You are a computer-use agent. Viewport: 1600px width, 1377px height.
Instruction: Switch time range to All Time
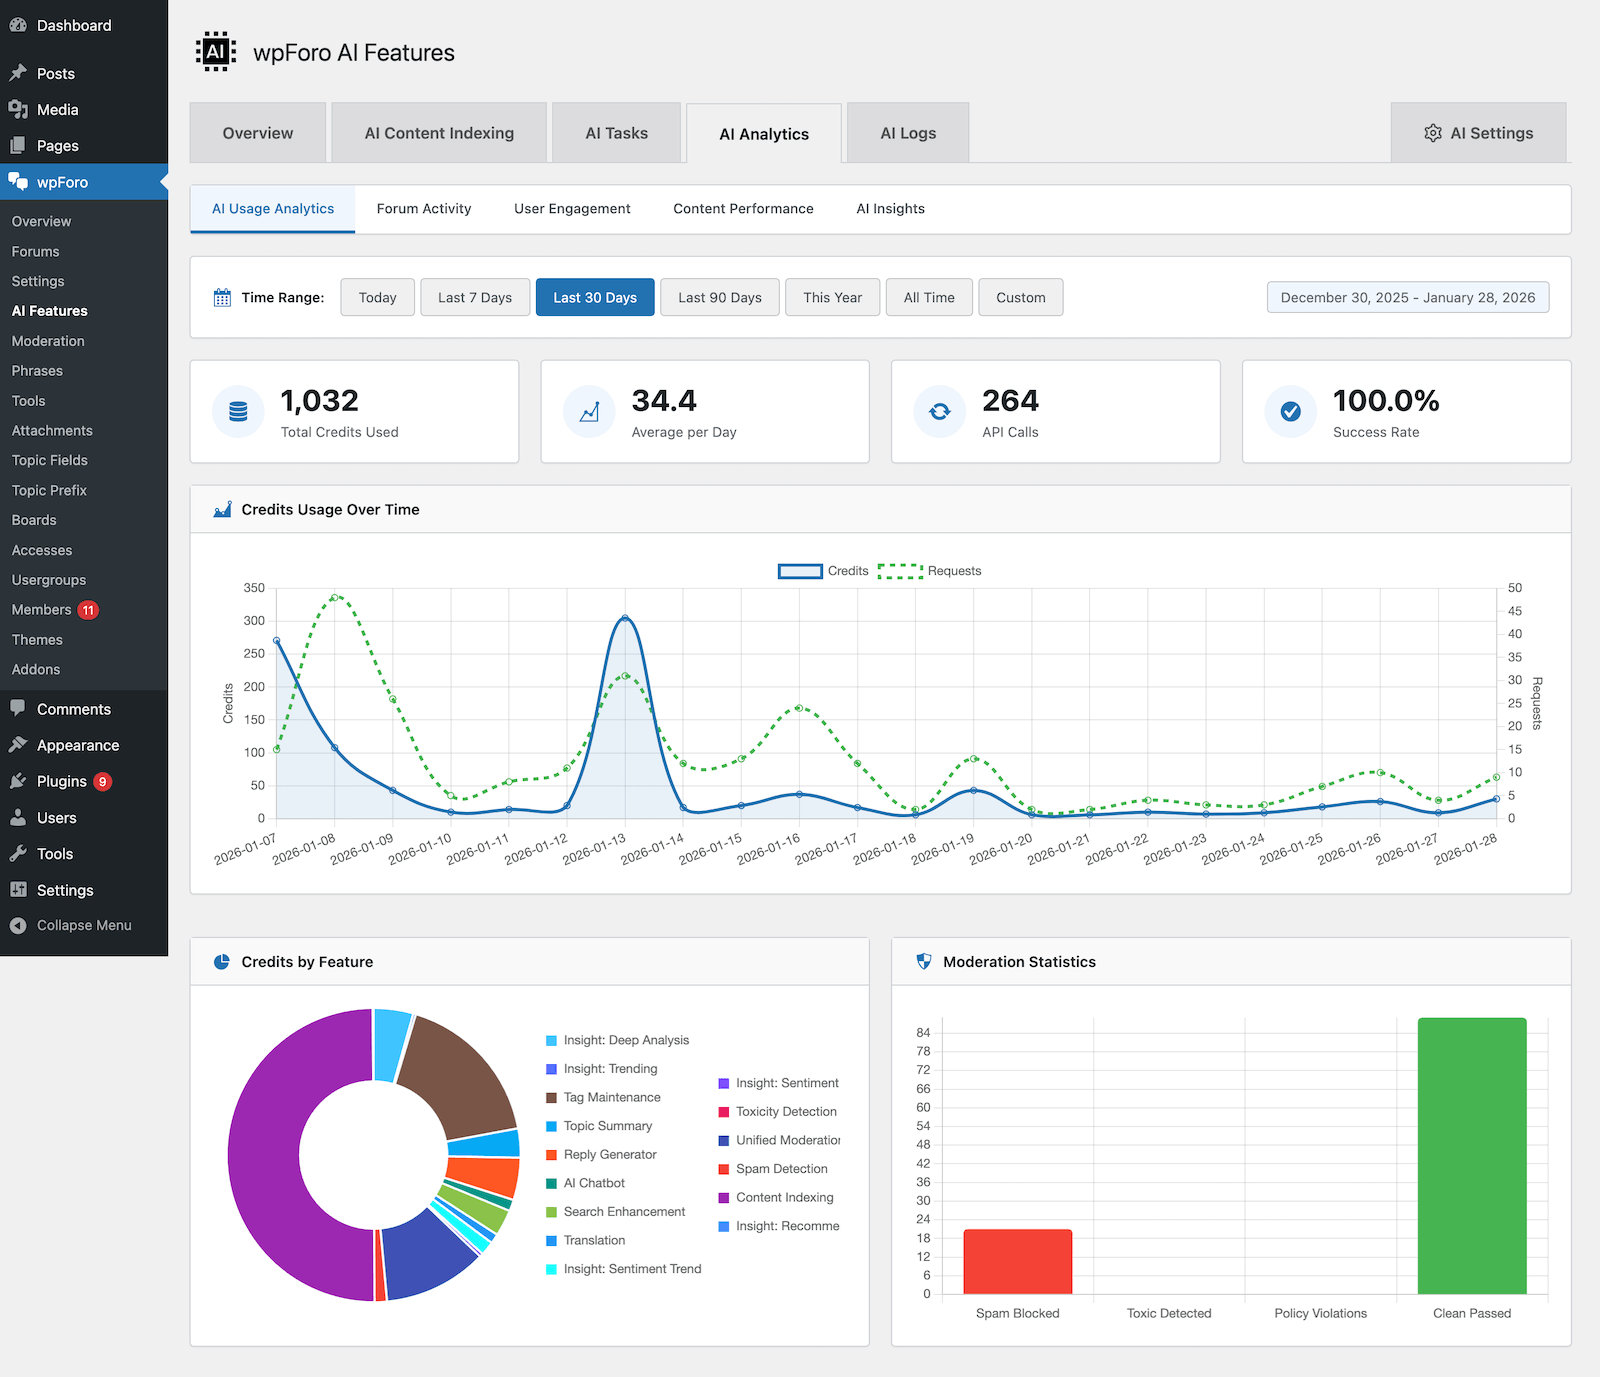click(x=928, y=296)
